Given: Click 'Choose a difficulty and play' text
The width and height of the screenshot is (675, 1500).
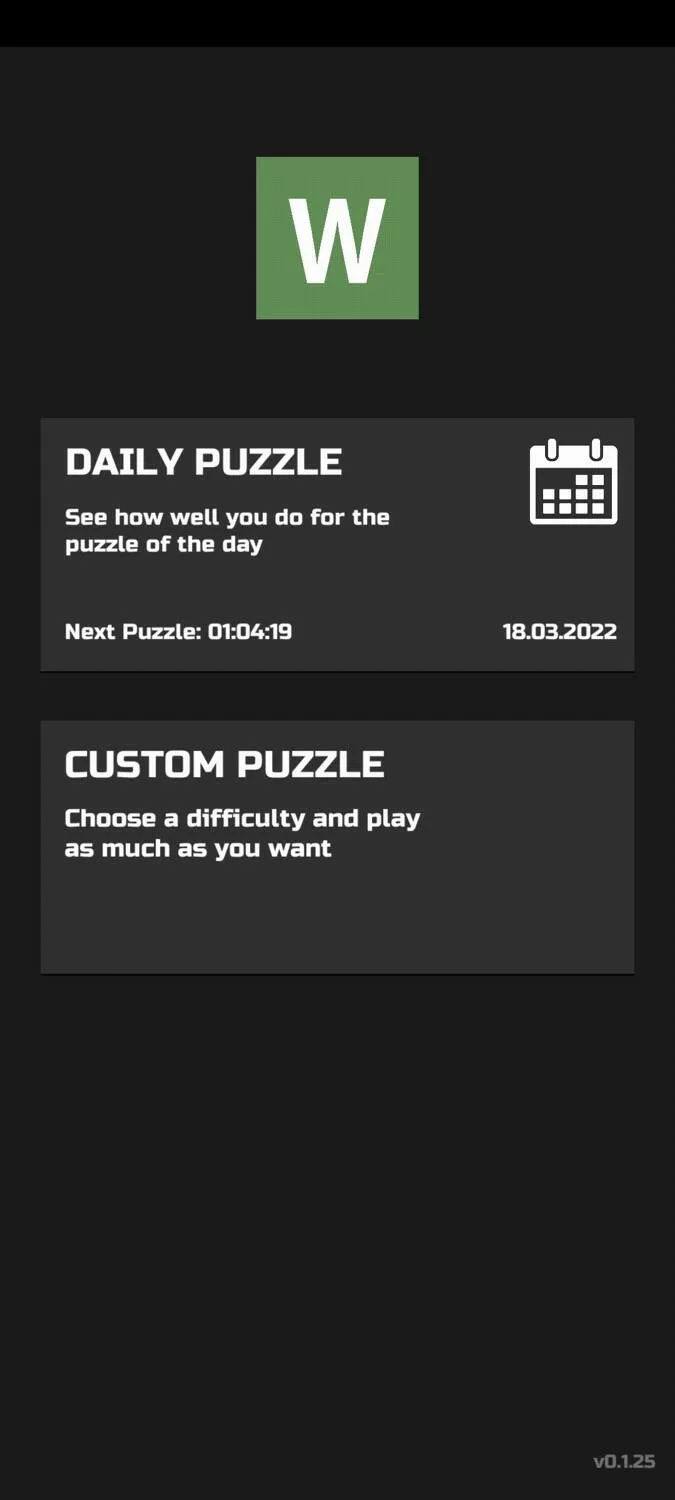Looking at the screenshot, I should click(243, 819).
